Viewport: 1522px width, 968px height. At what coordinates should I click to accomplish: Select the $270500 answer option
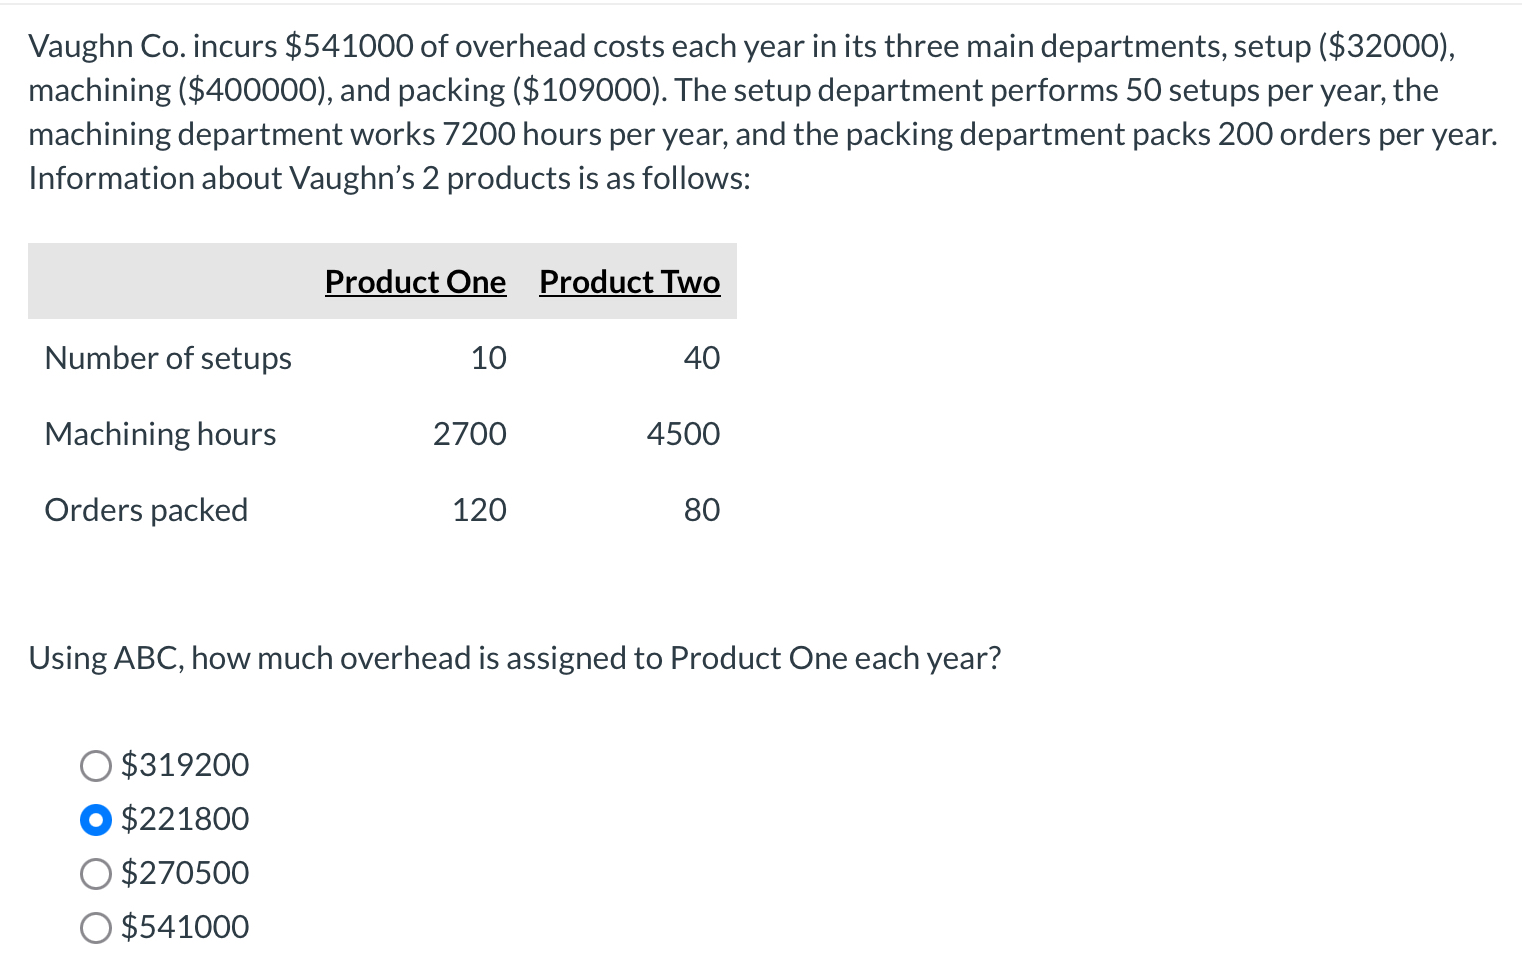click(x=95, y=873)
